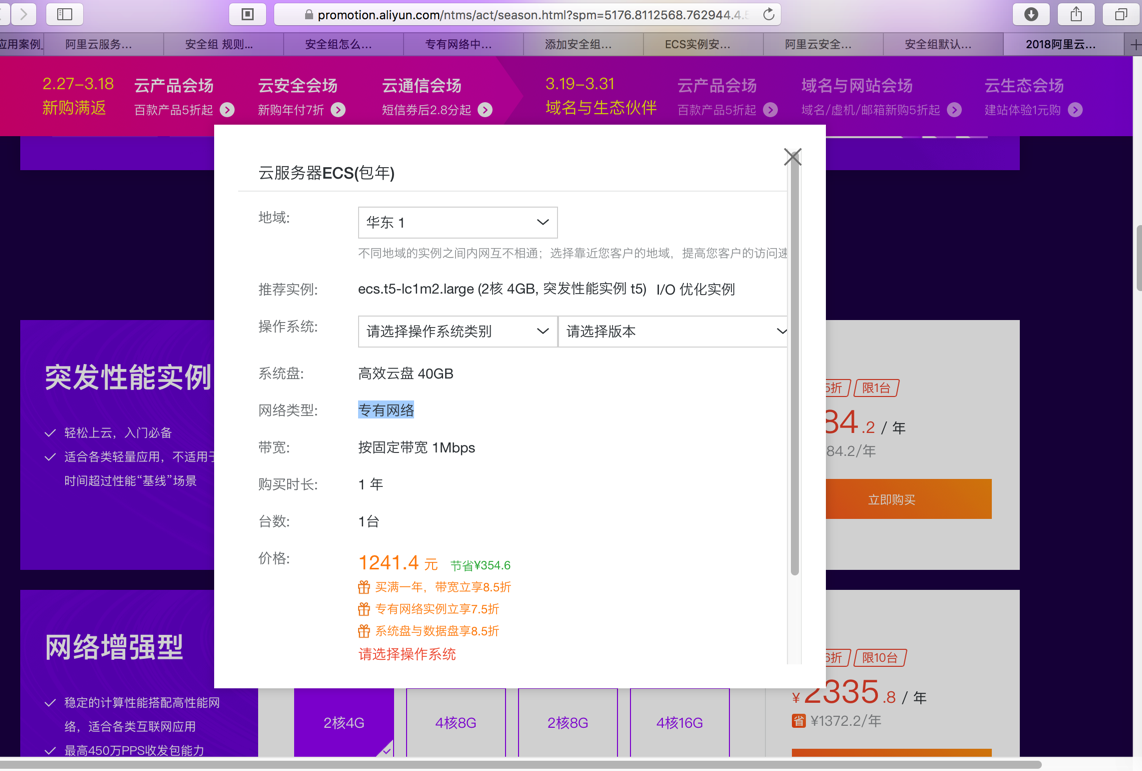Click gift icon beside 专有网络实例立享7.5折

[x=364, y=609]
